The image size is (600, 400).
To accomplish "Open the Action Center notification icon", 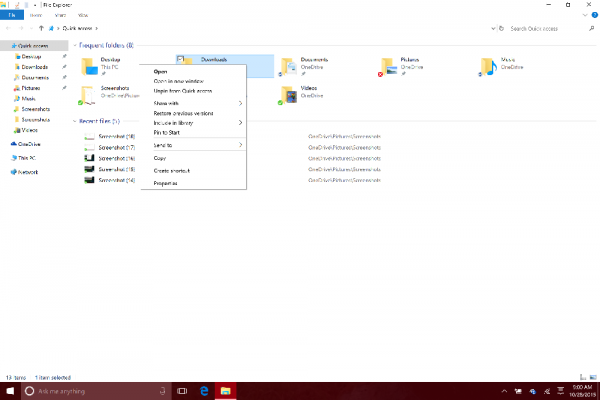I will coord(561,391).
